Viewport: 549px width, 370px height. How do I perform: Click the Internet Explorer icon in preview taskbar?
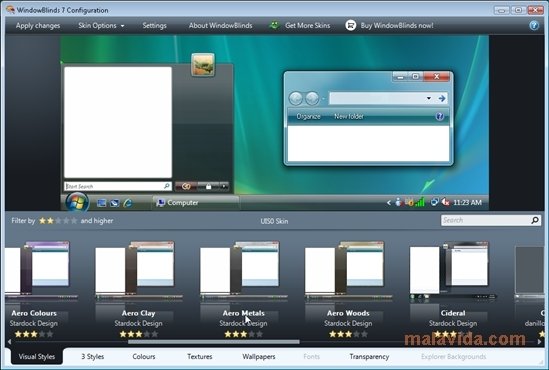[128, 203]
